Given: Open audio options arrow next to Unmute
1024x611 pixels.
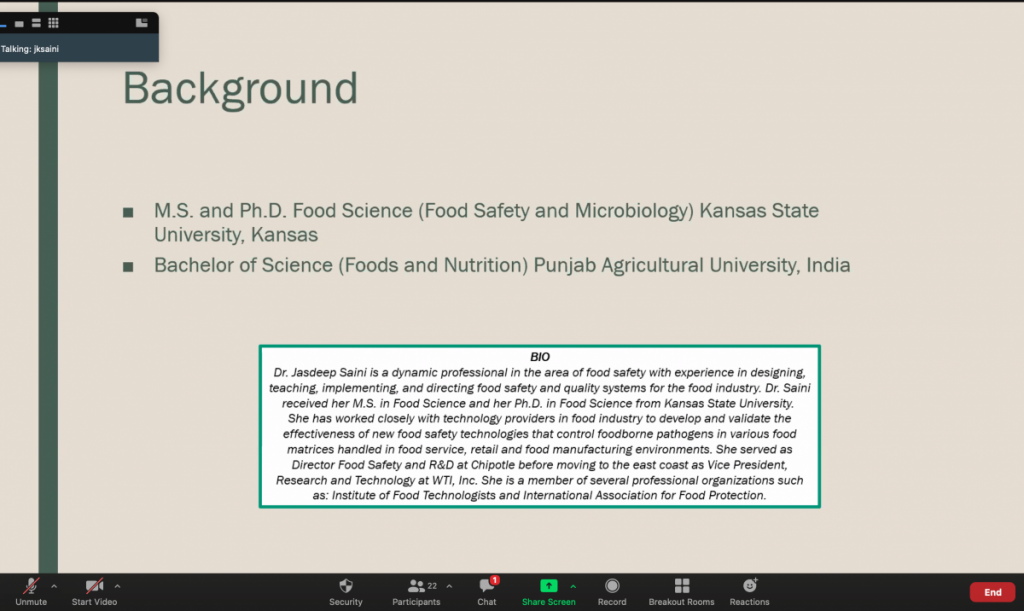Looking at the screenshot, I should (x=54, y=586).
